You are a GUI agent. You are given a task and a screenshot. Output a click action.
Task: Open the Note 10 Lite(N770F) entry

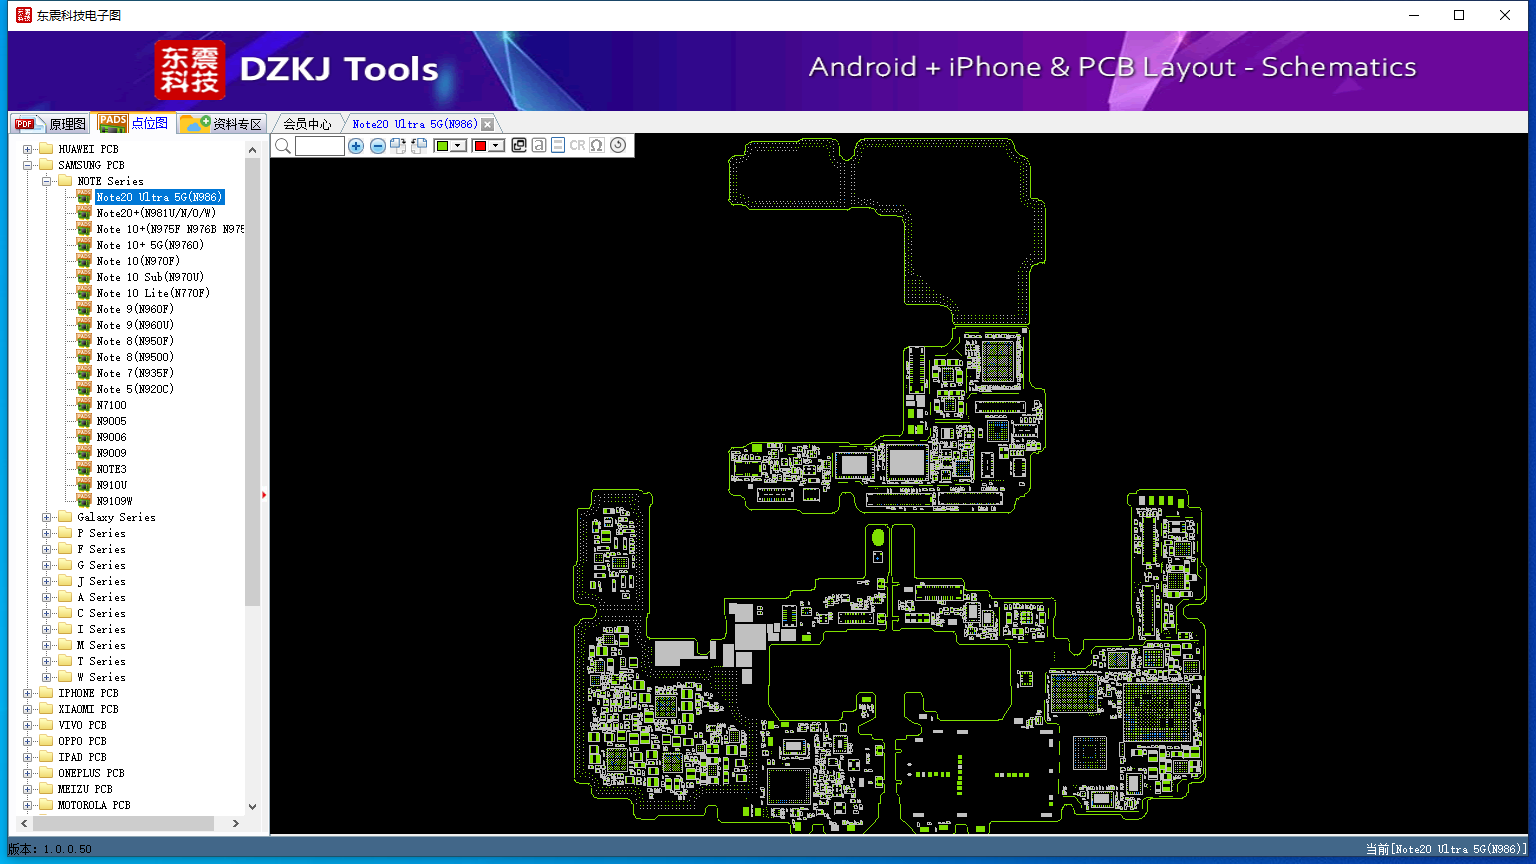(153, 293)
